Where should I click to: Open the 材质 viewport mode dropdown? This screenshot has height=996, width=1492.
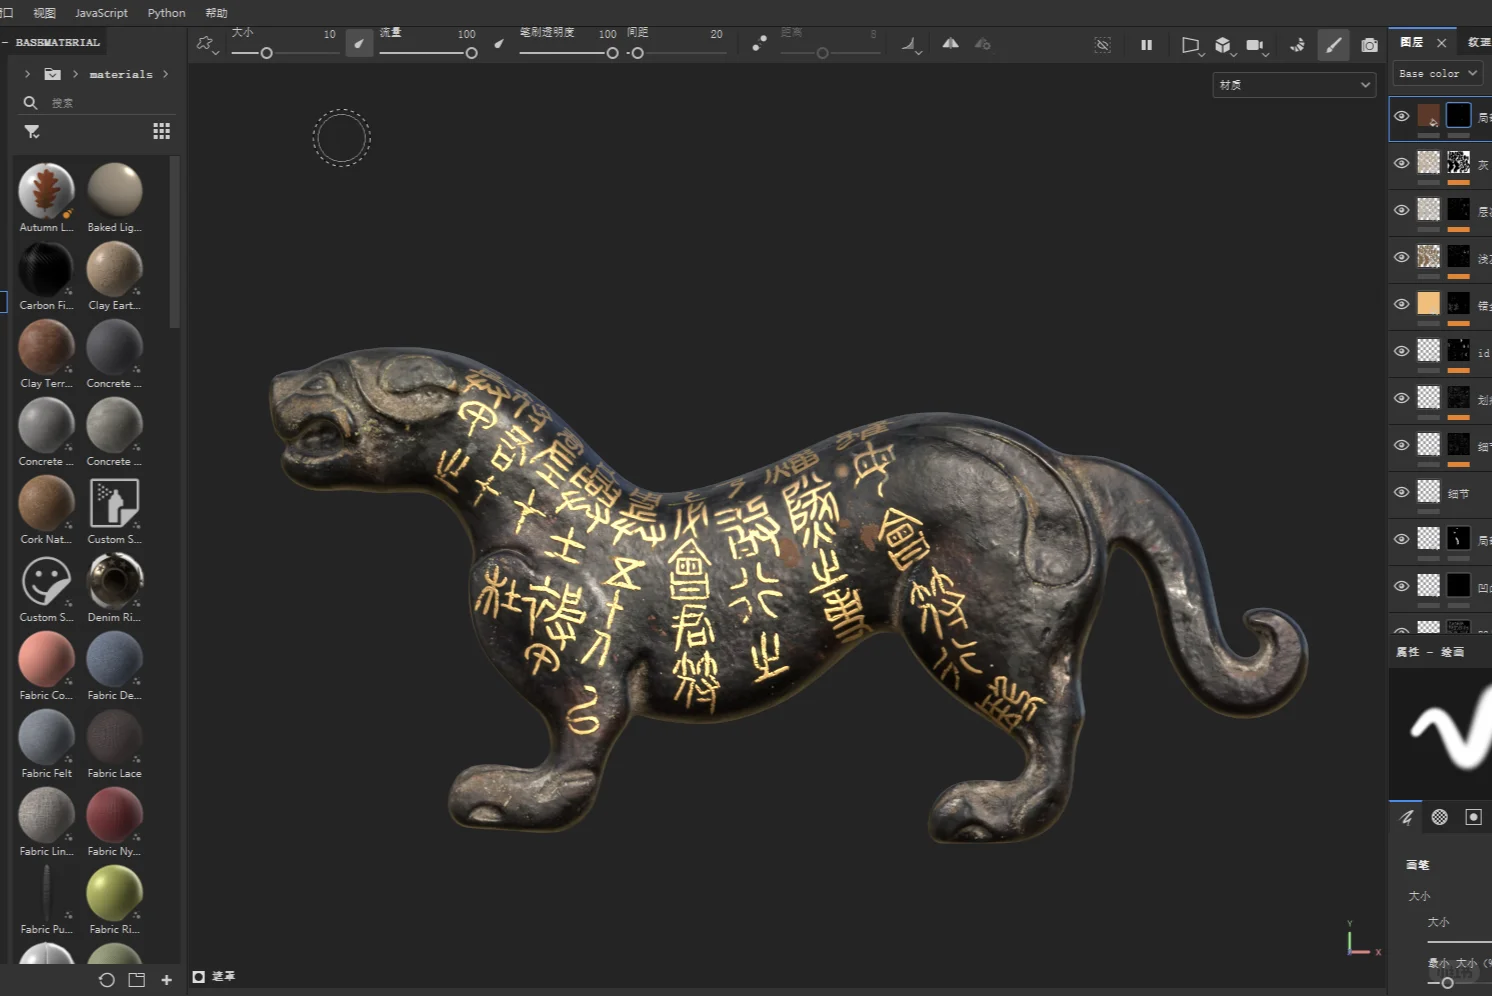point(1293,85)
